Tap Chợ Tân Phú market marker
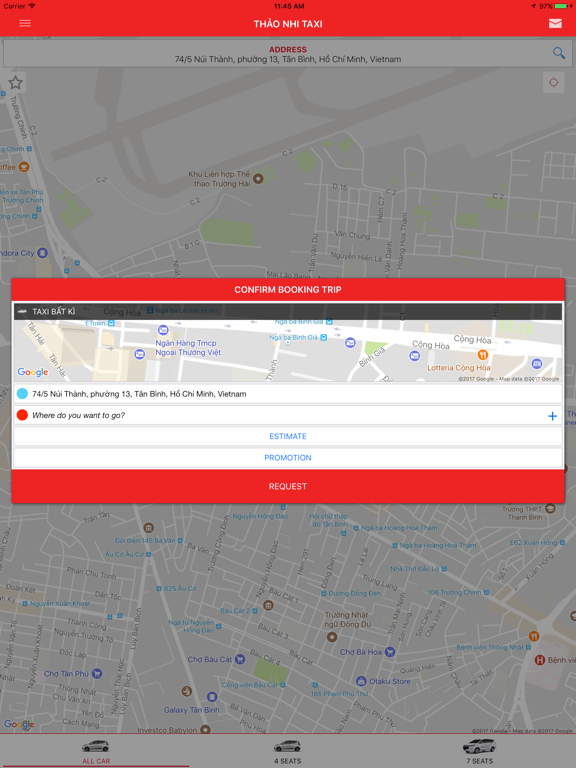Image resolution: width=576 pixels, height=768 pixels. 97,673
